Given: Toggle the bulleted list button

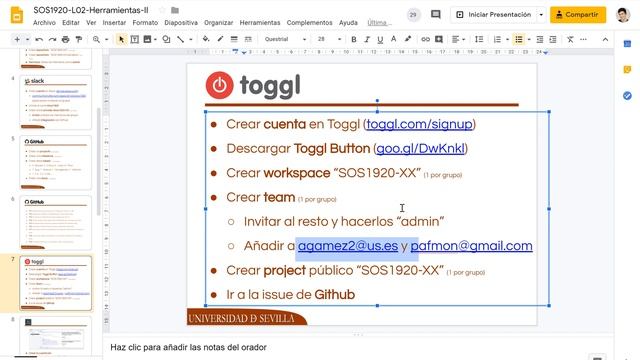Looking at the screenshot, I should 519,40.
